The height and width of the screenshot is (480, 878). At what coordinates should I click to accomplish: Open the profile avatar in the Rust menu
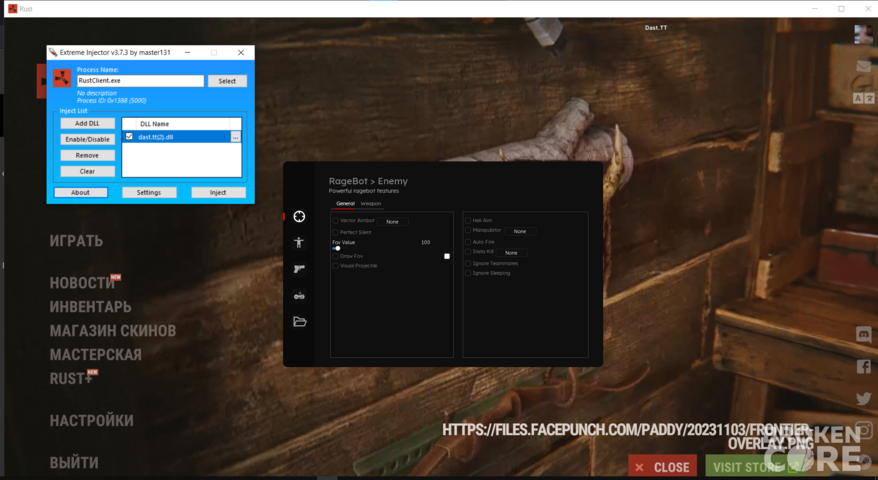point(863,34)
